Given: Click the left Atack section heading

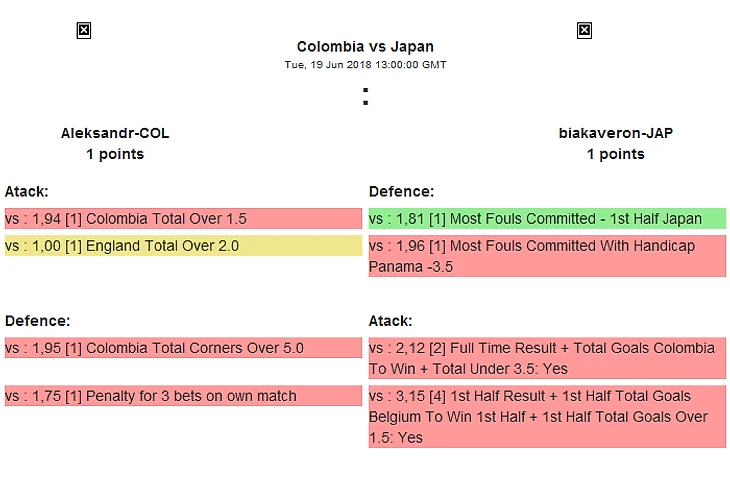Looking at the screenshot, I should tap(27, 191).
